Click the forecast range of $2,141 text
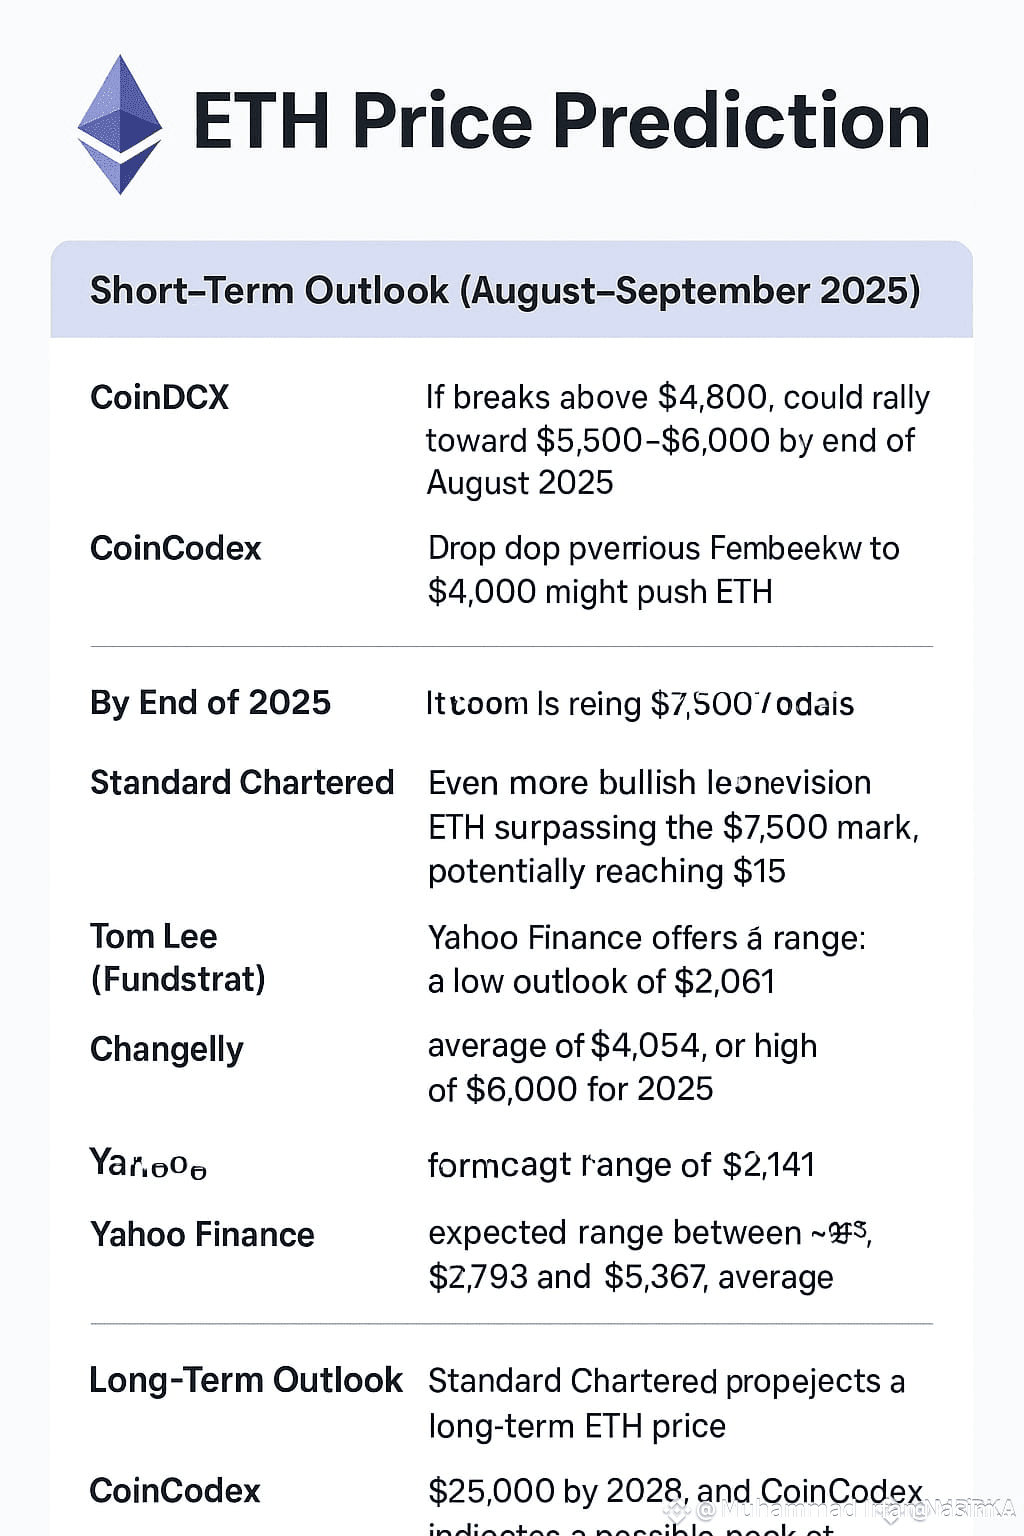 pos(621,1164)
